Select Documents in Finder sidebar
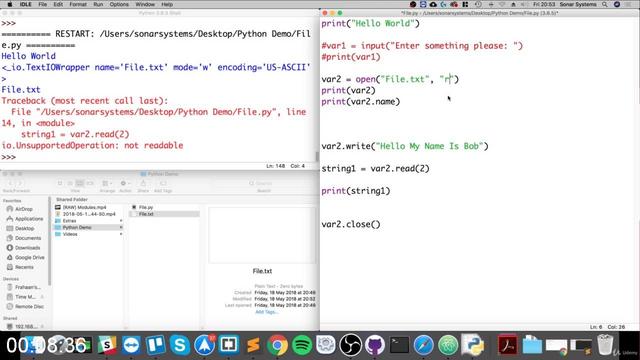 coord(28,238)
